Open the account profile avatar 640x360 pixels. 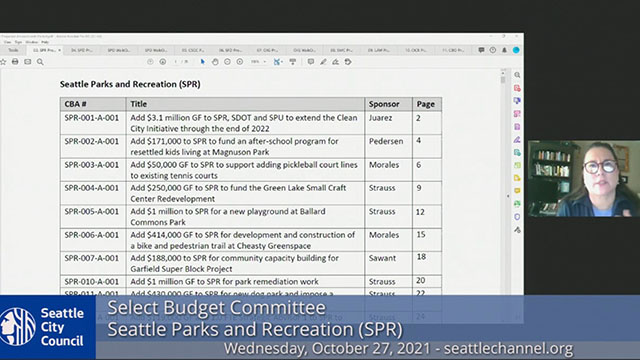click(x=516, y=50)
